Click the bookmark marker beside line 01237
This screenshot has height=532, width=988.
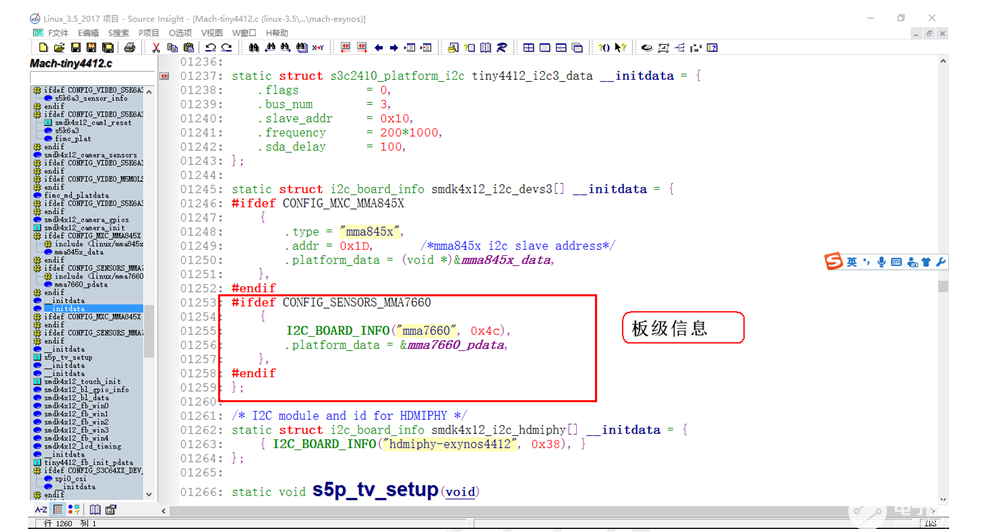tap(164, 76)
